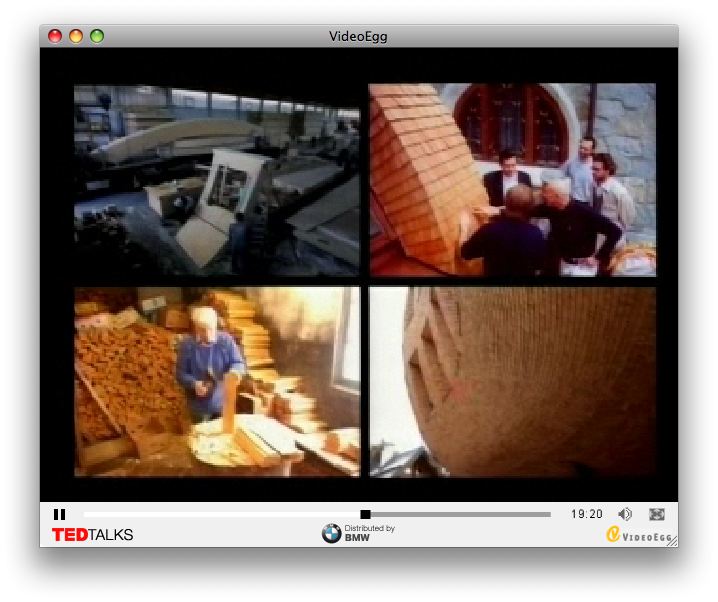Jump to the unplayed part of the progress bar
This screenshot has height=602, width=718.
click(x=460, y=514)
